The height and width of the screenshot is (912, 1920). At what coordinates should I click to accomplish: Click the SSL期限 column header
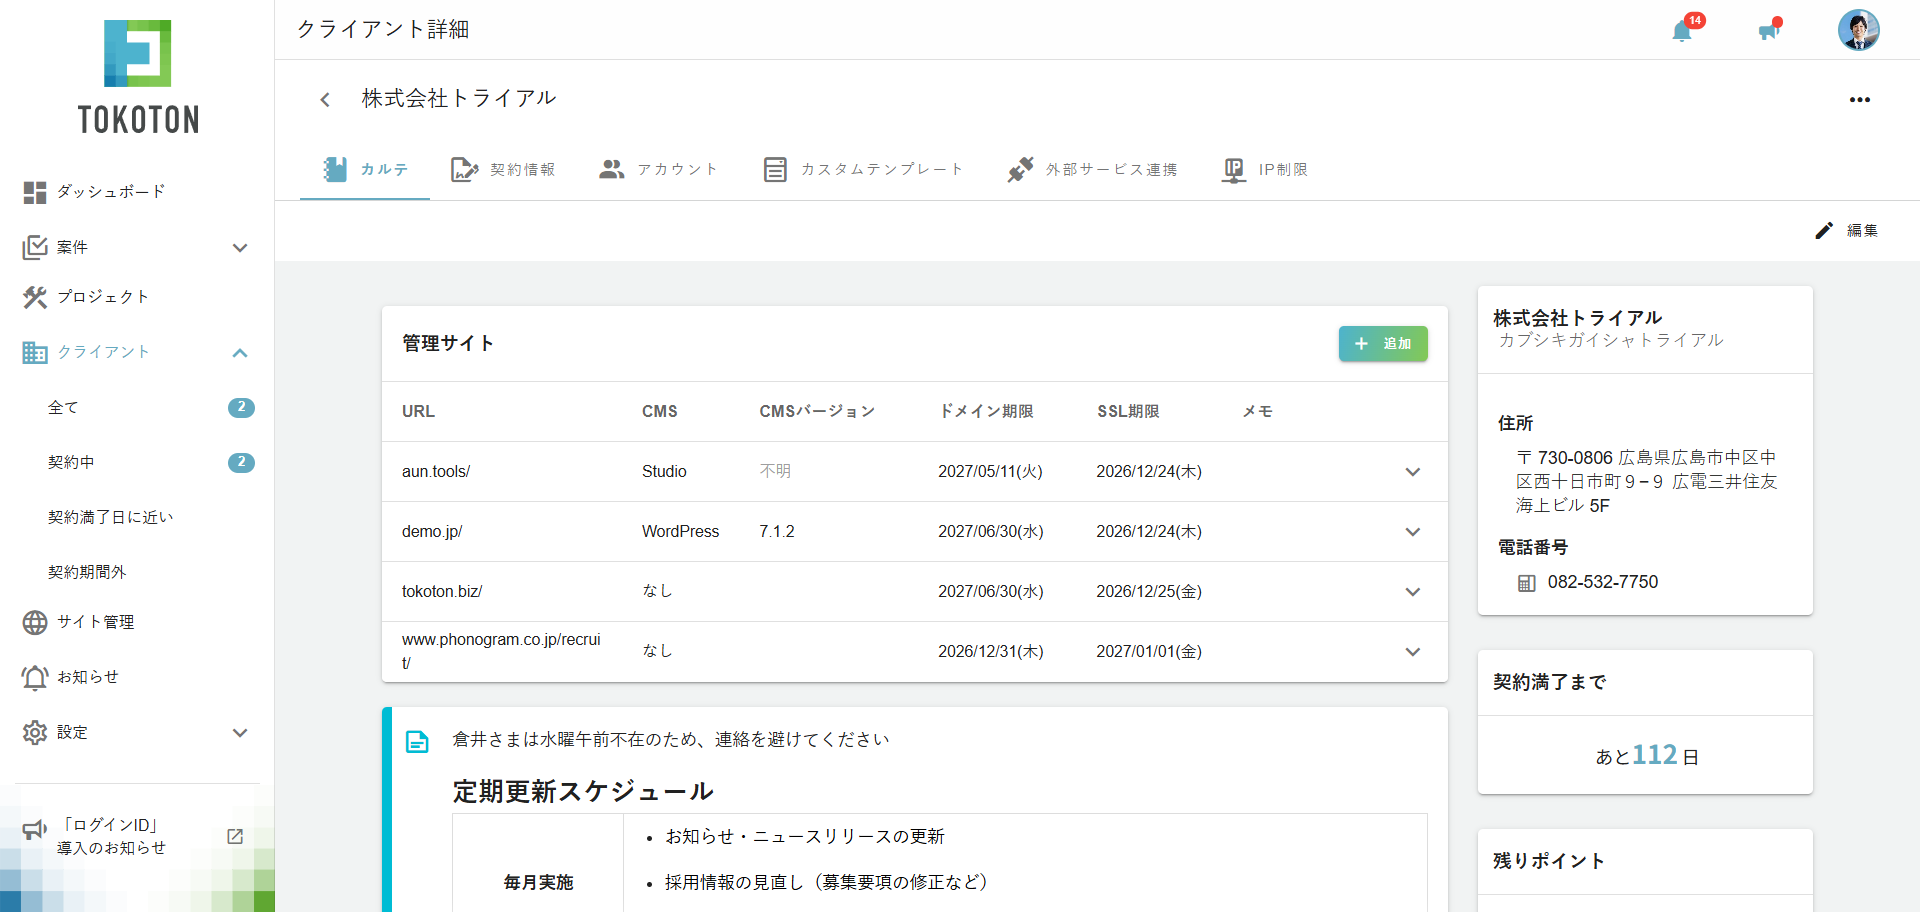tap(1128, 411)
